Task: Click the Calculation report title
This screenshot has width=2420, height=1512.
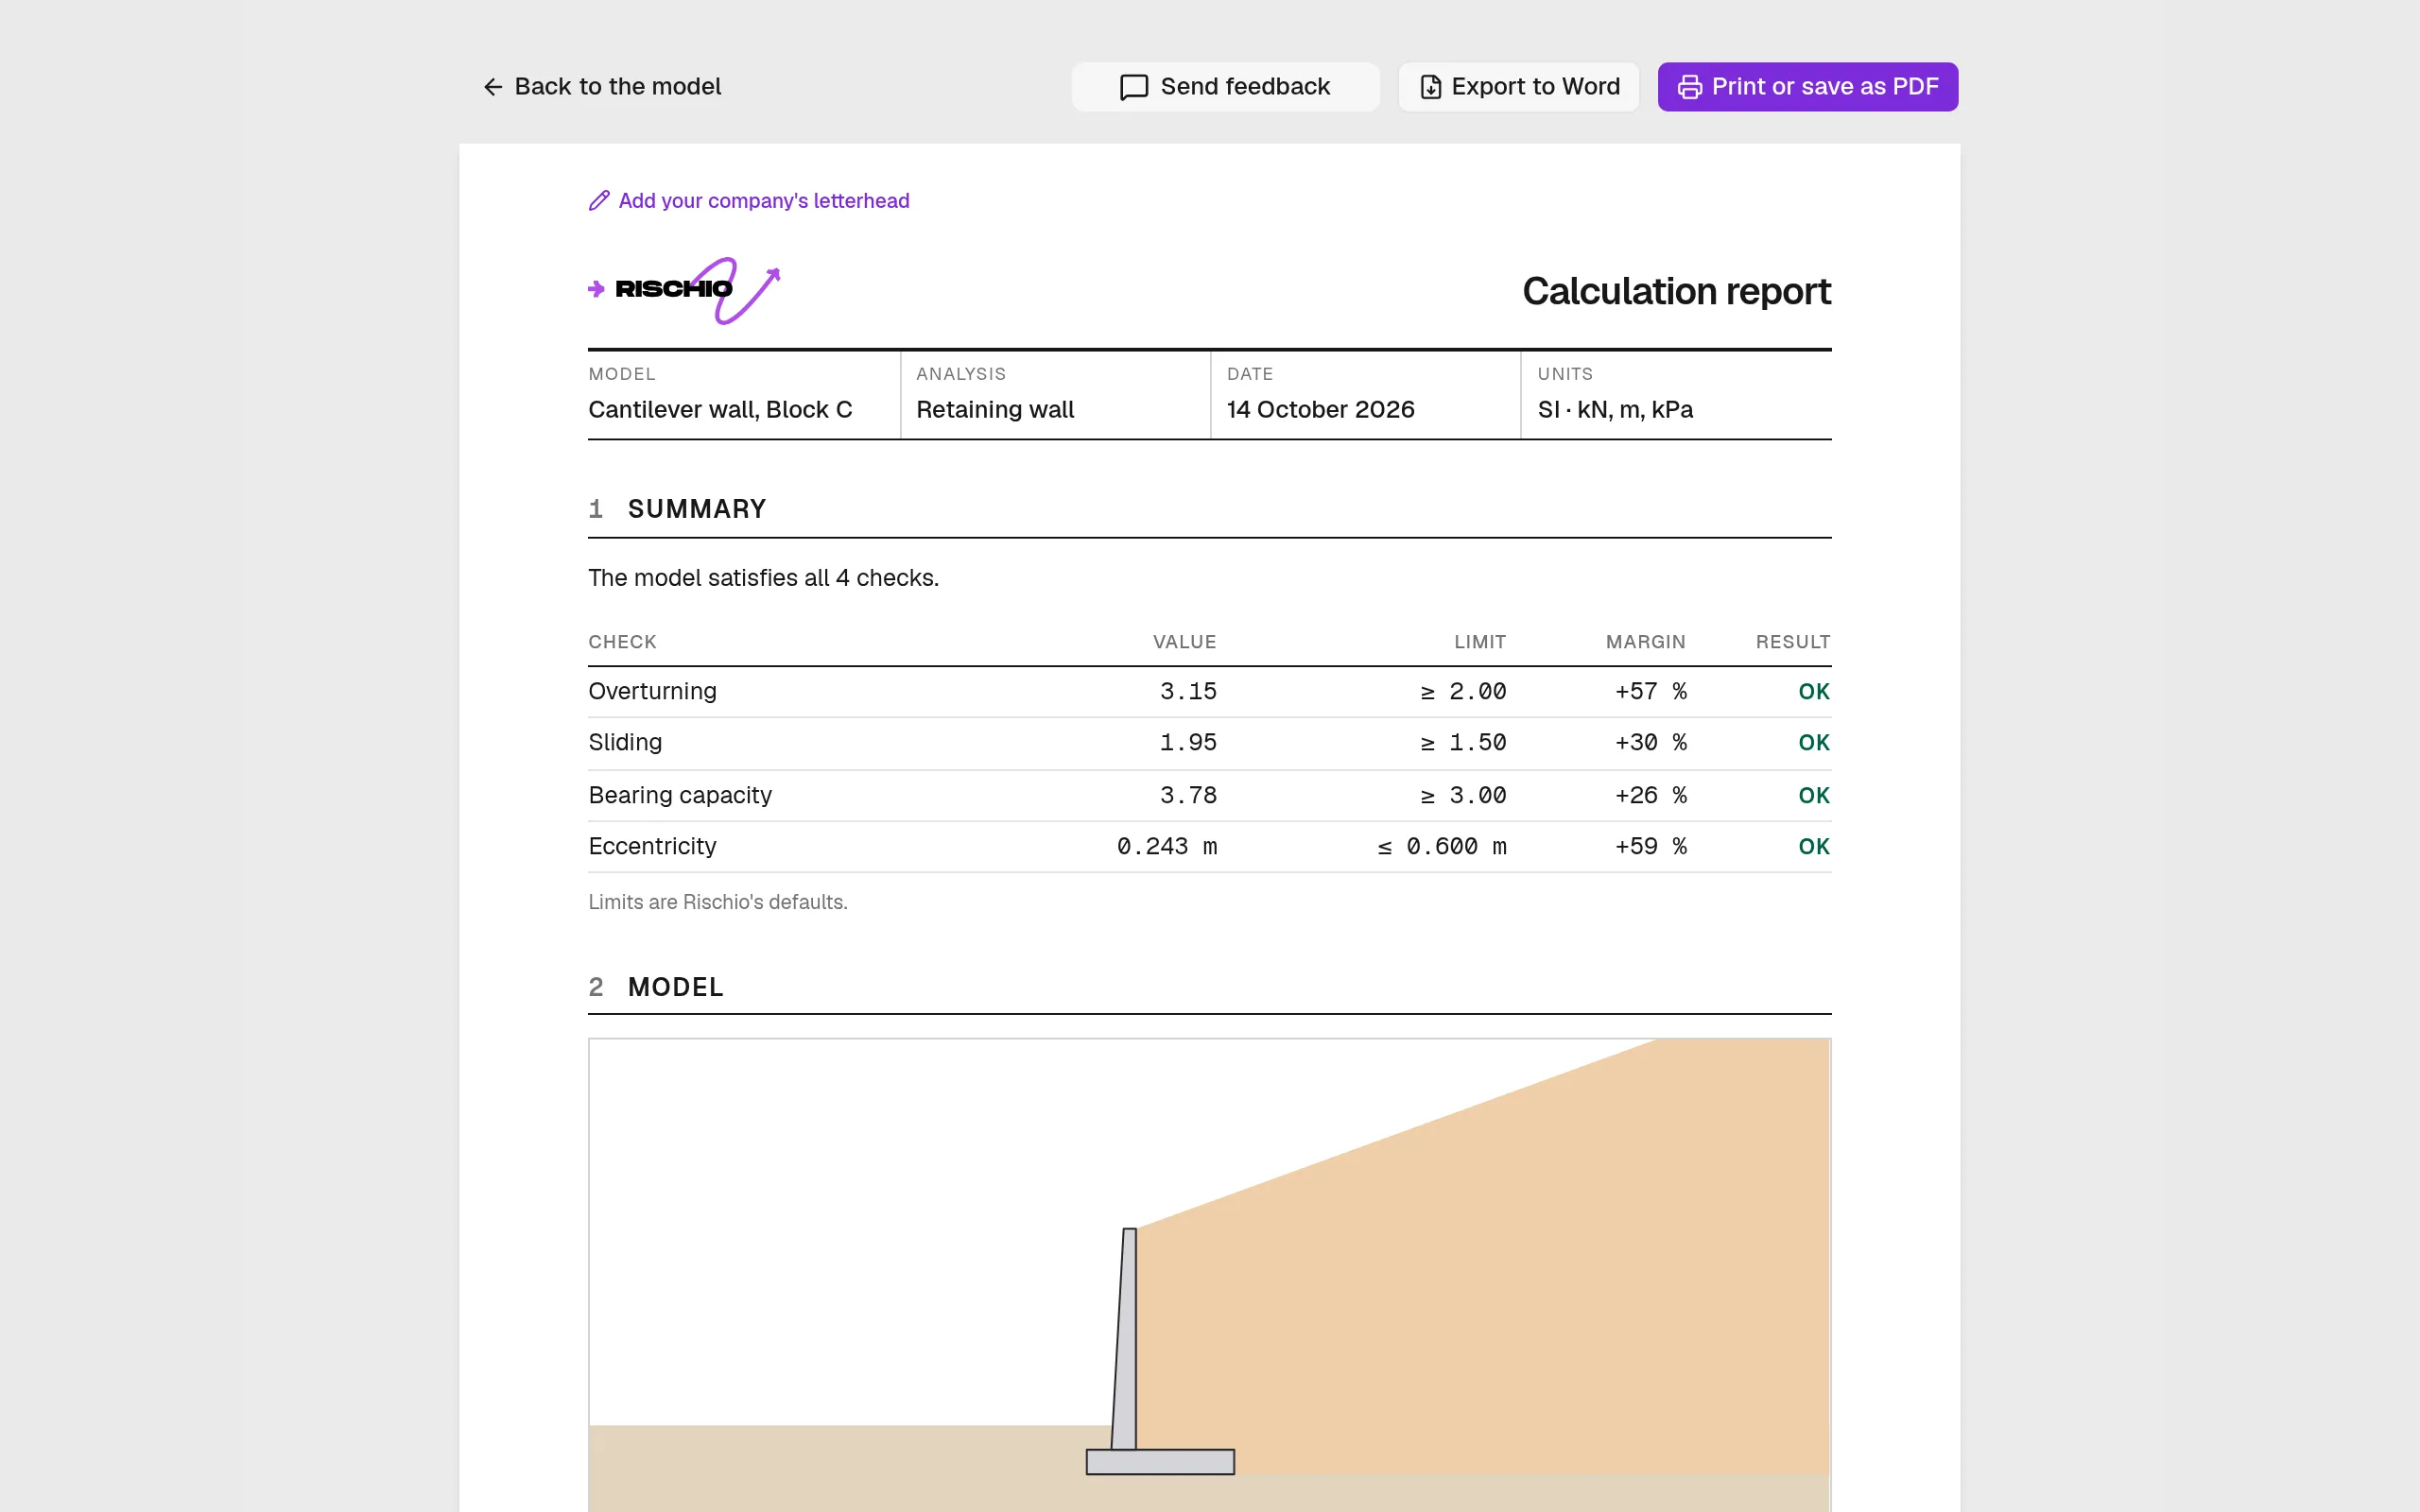Action: [1676, 291]
